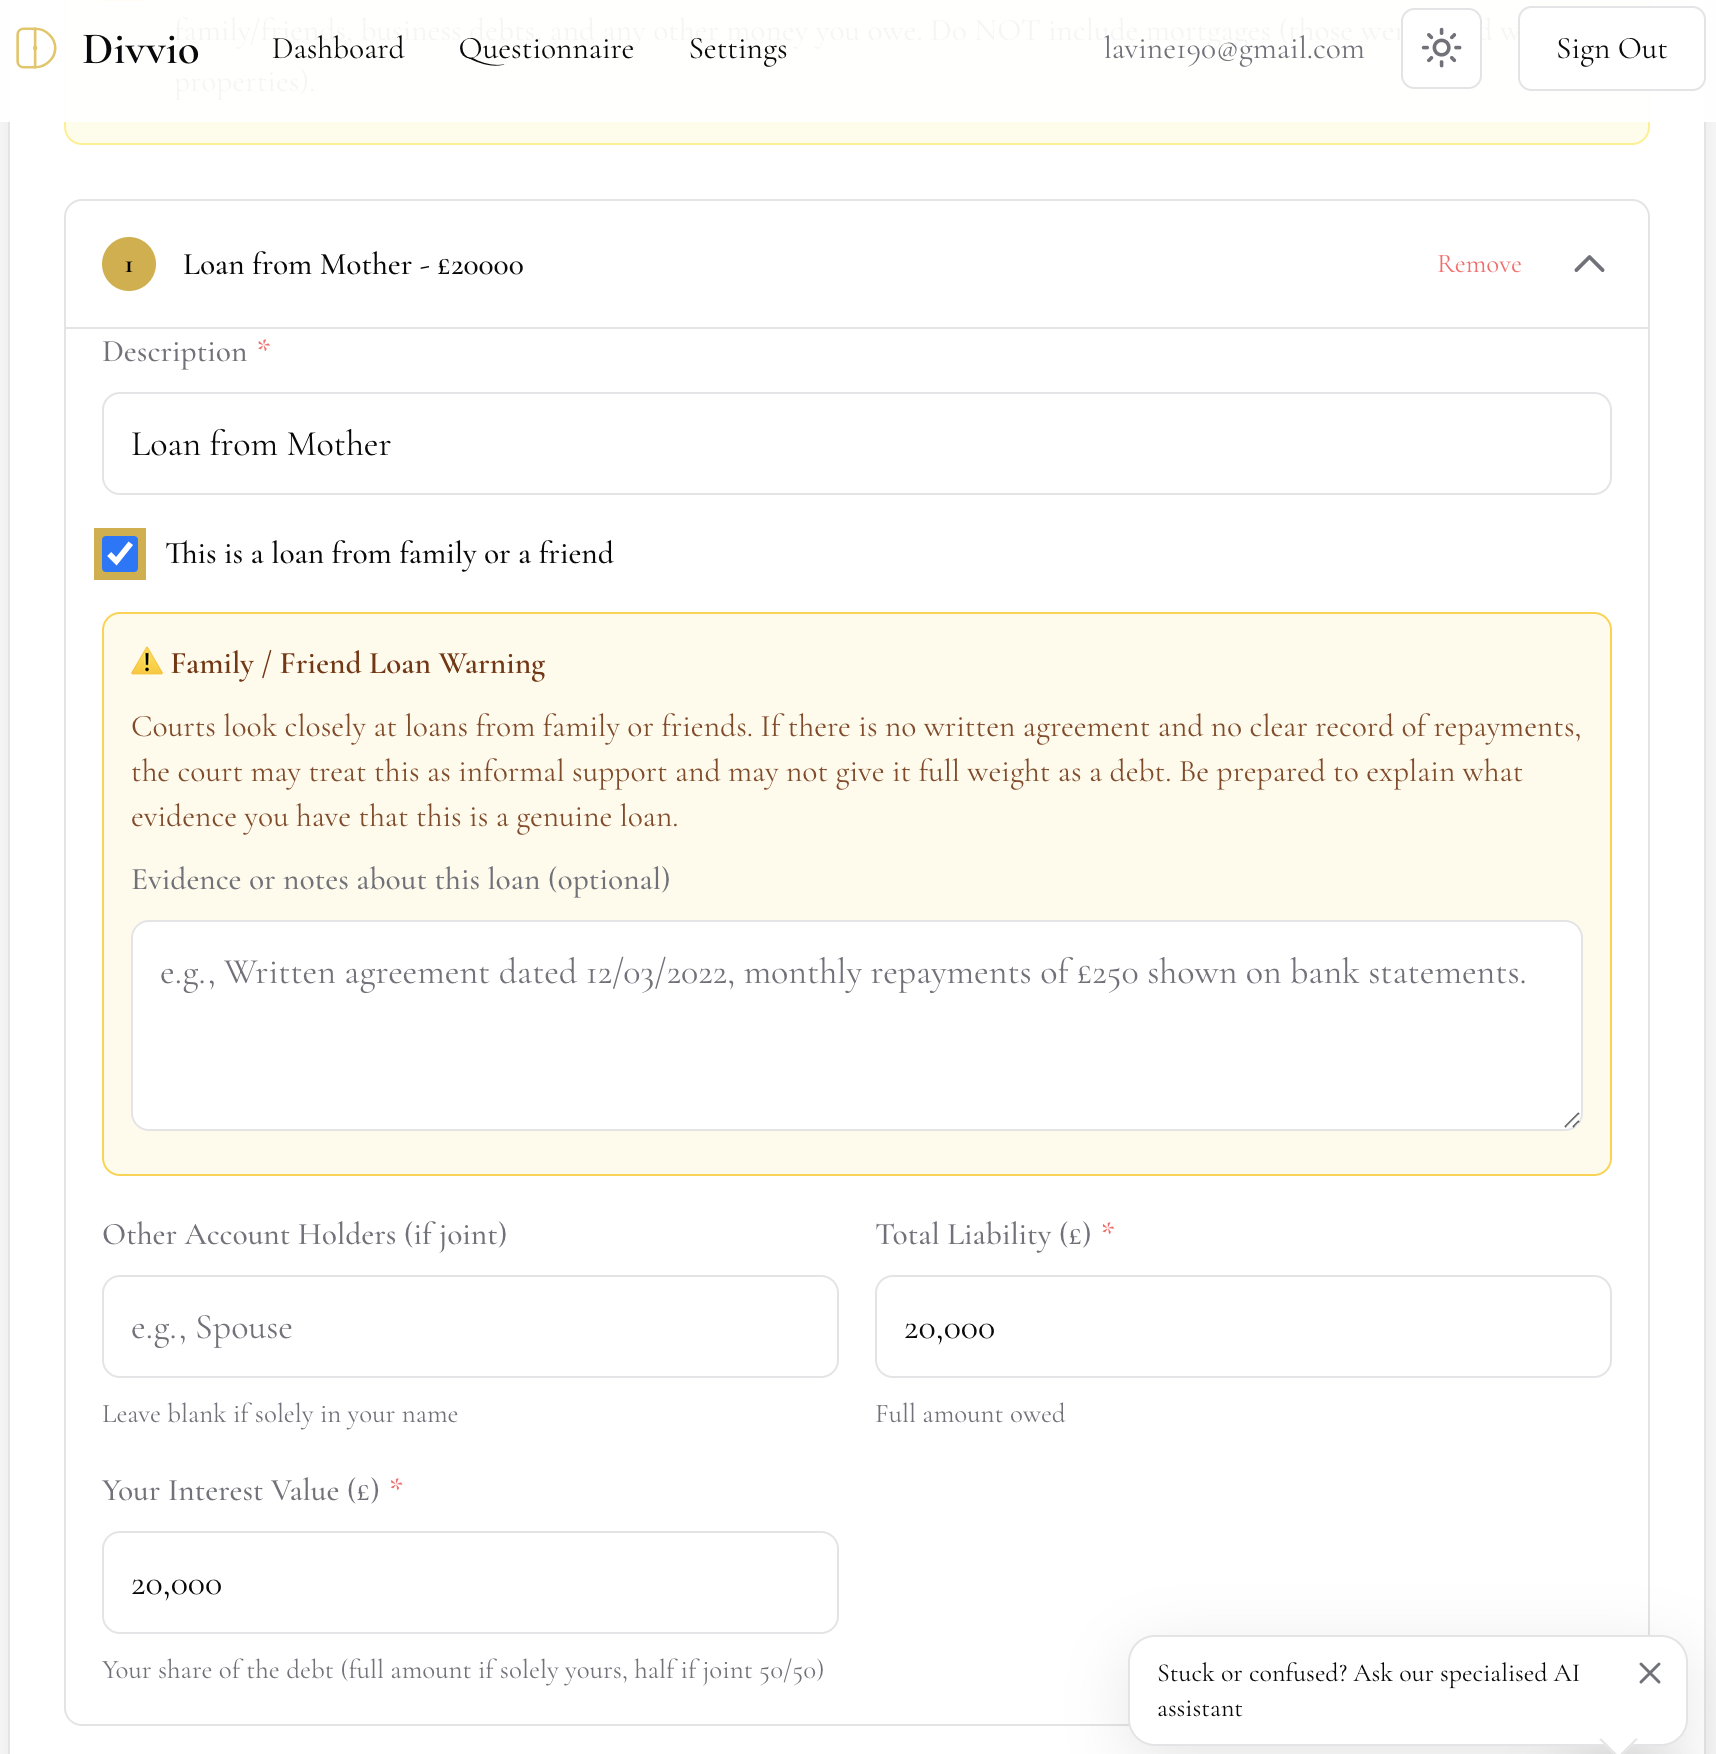Click the Description input field
The image size is (1716, 1754).
[x=856, y=444]
